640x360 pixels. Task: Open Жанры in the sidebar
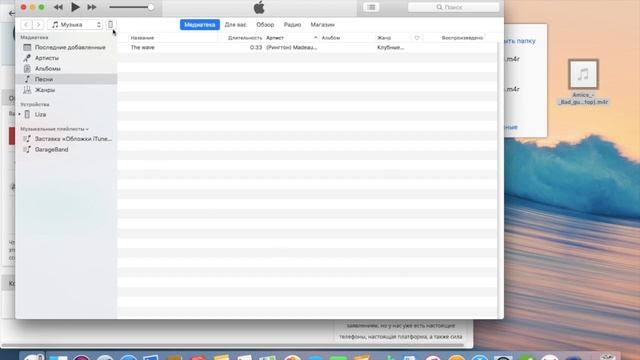[x=66, y=90]
